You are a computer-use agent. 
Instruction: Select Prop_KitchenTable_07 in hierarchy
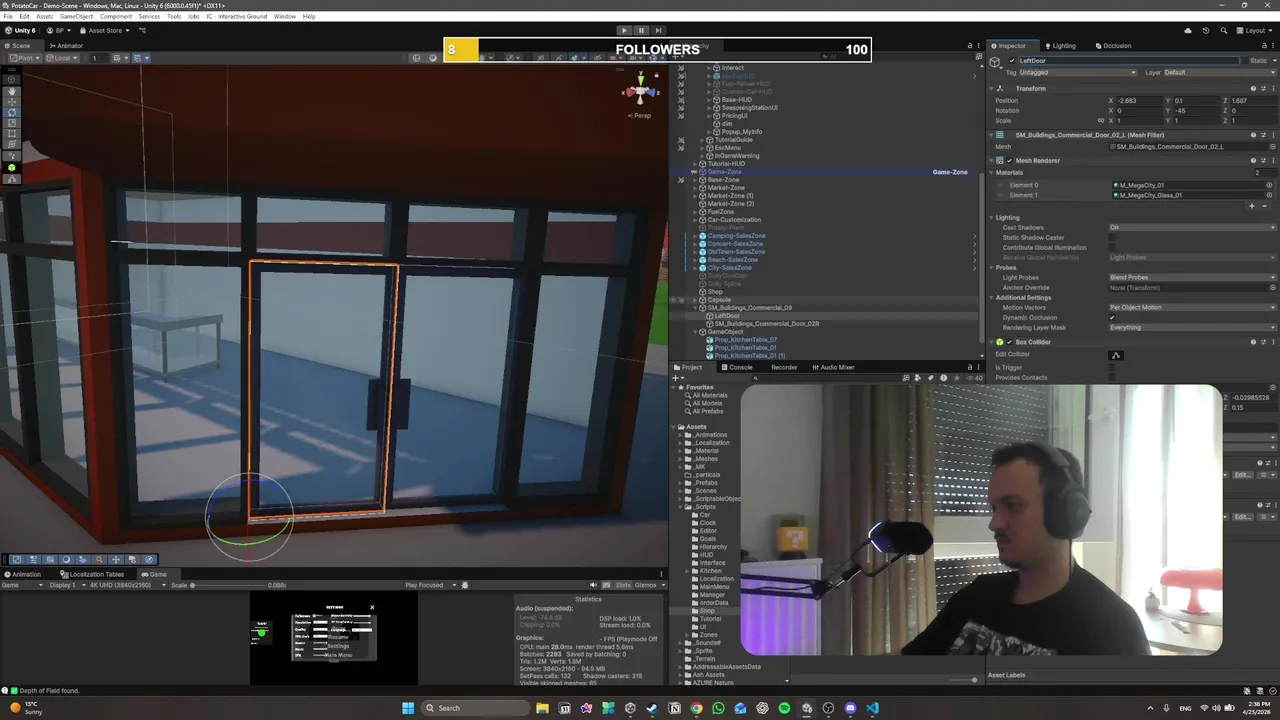coord(745,340)
